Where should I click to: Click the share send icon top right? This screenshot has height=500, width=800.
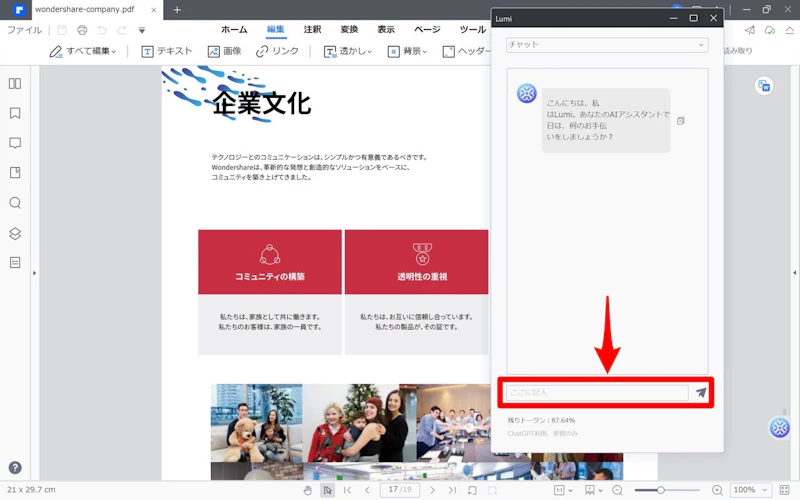point(749,30)
